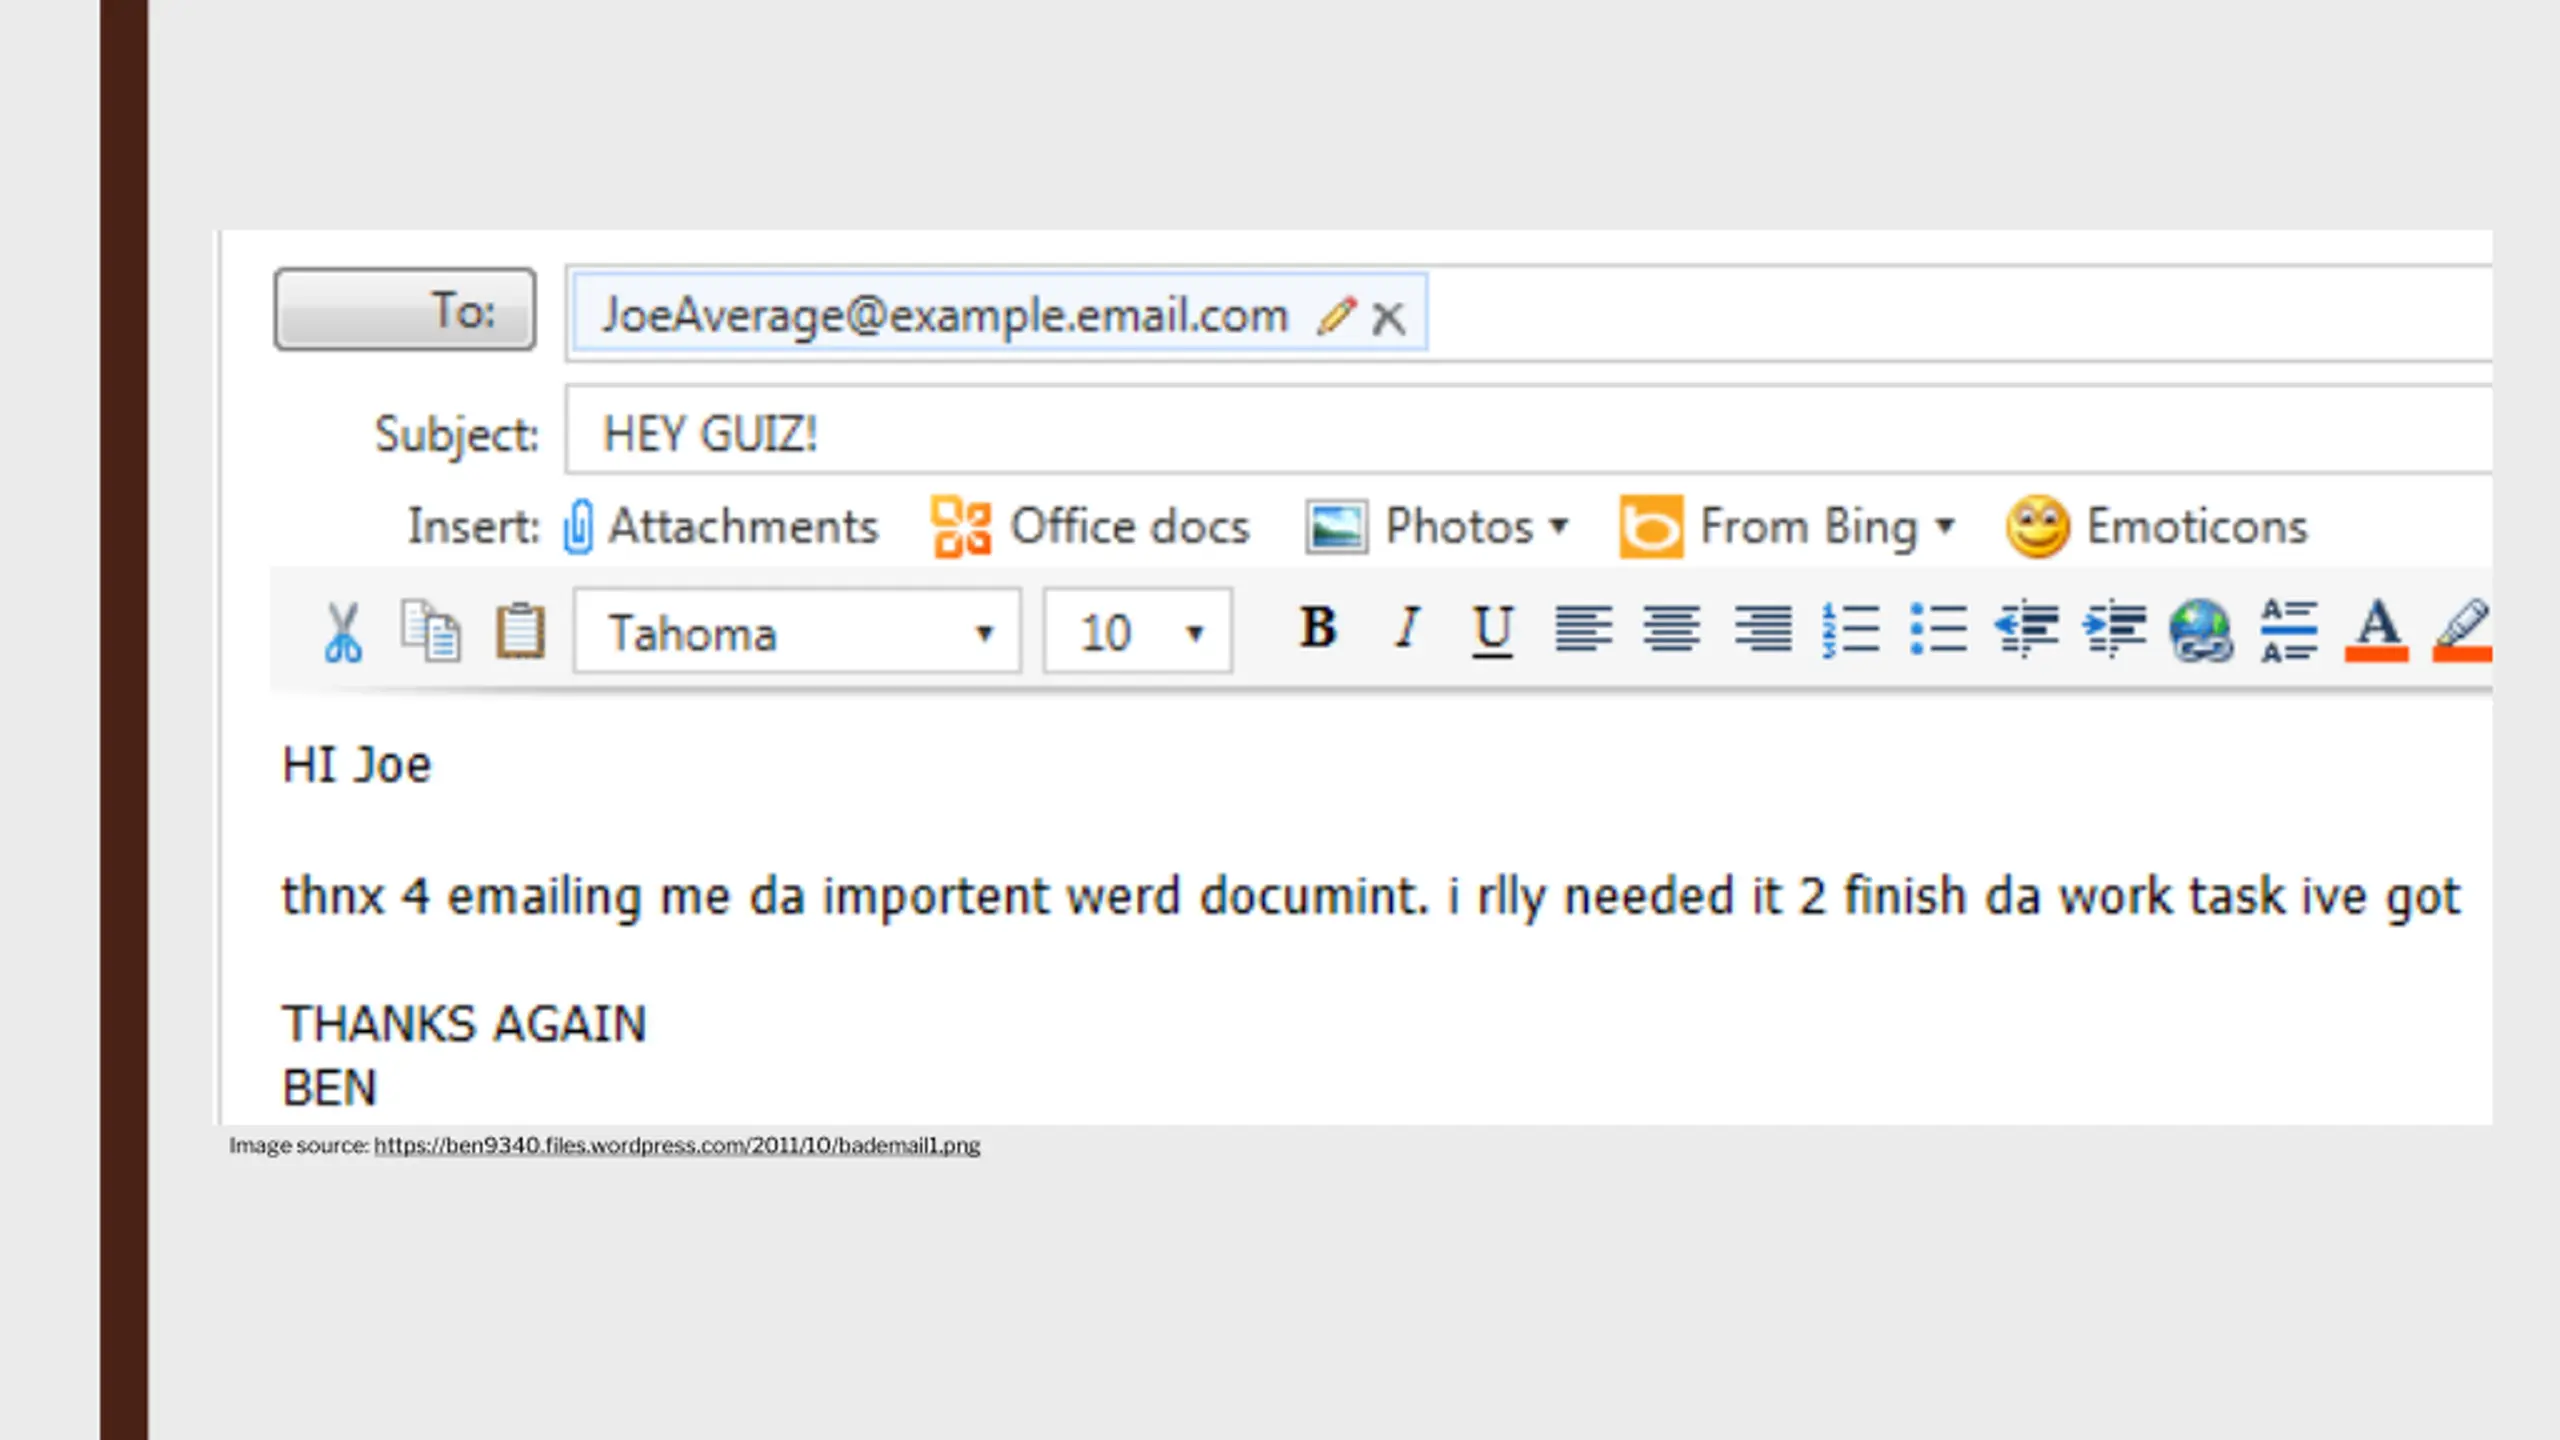Click the Copy icon in toolbar
The image size is (2560, 1440).
click(x=431, y=631)
